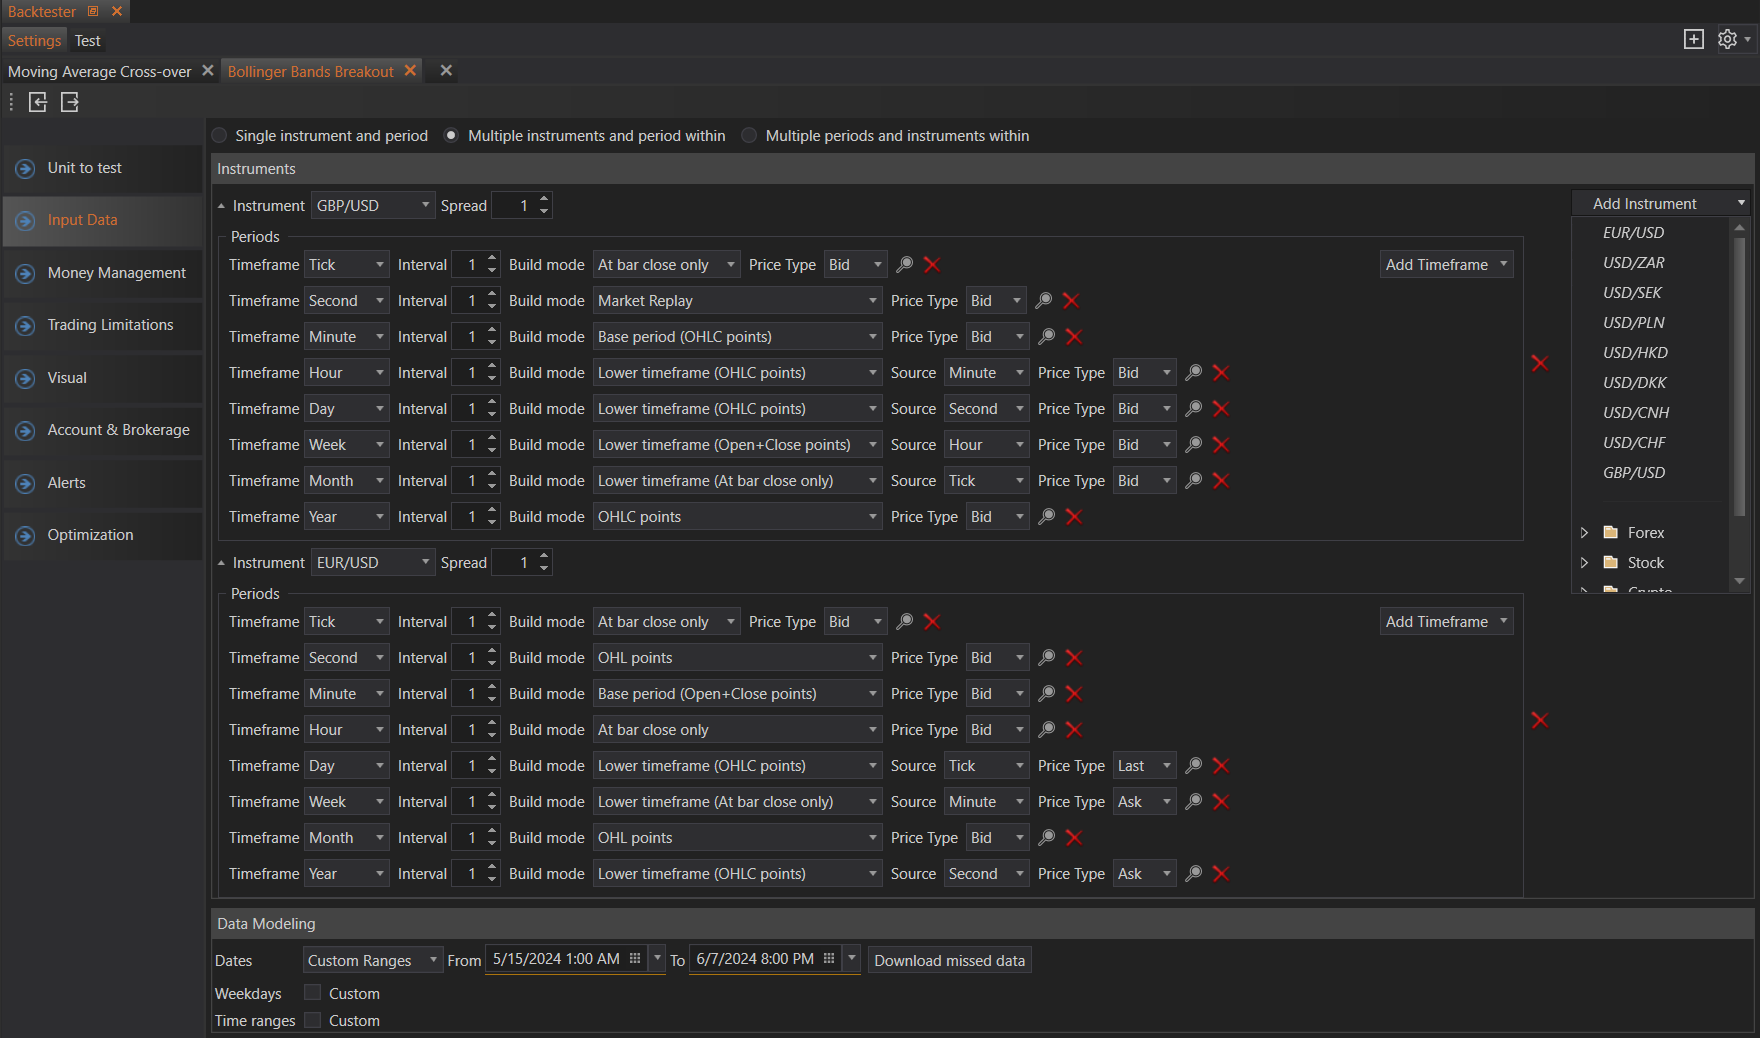Click the import settings icon in toolbar
1760x1038 pixels.
pos(38,102)
